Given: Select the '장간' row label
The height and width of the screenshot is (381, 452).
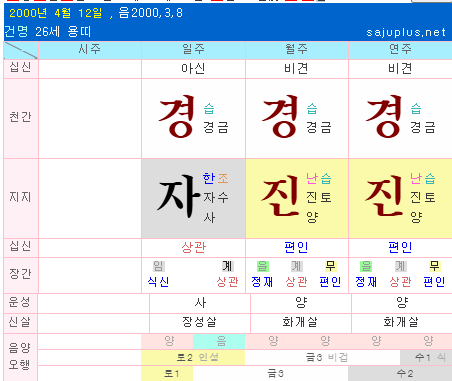Looking at the screenshot, I should click(21, 274).
